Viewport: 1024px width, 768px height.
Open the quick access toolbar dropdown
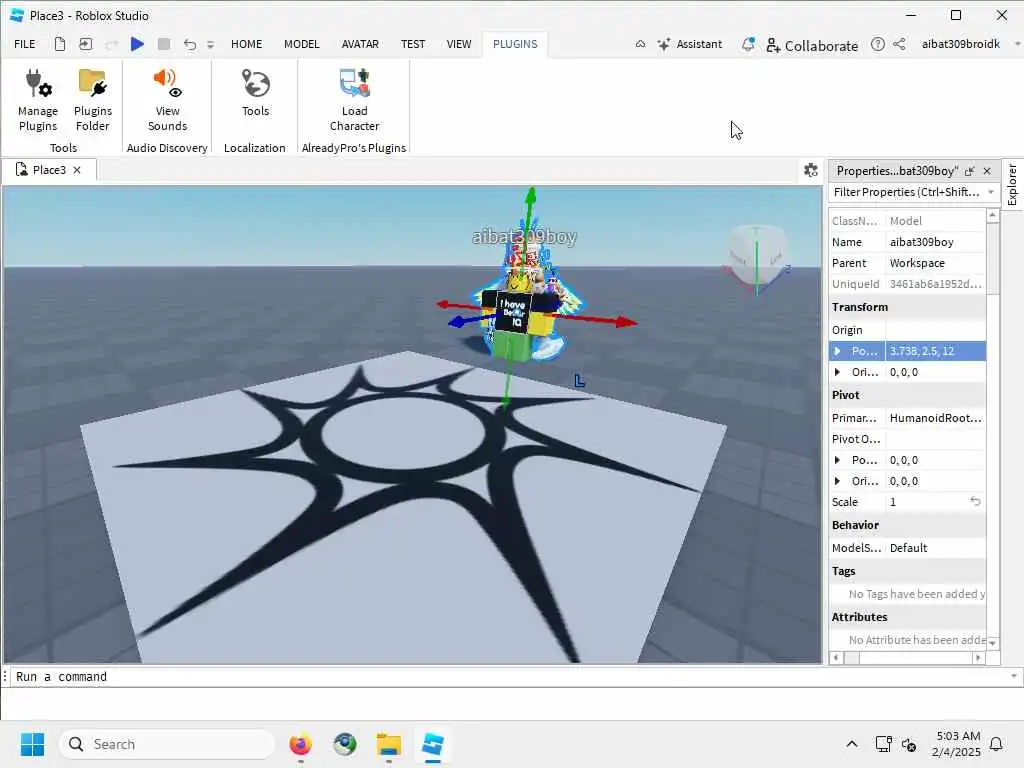coord(210,44)
